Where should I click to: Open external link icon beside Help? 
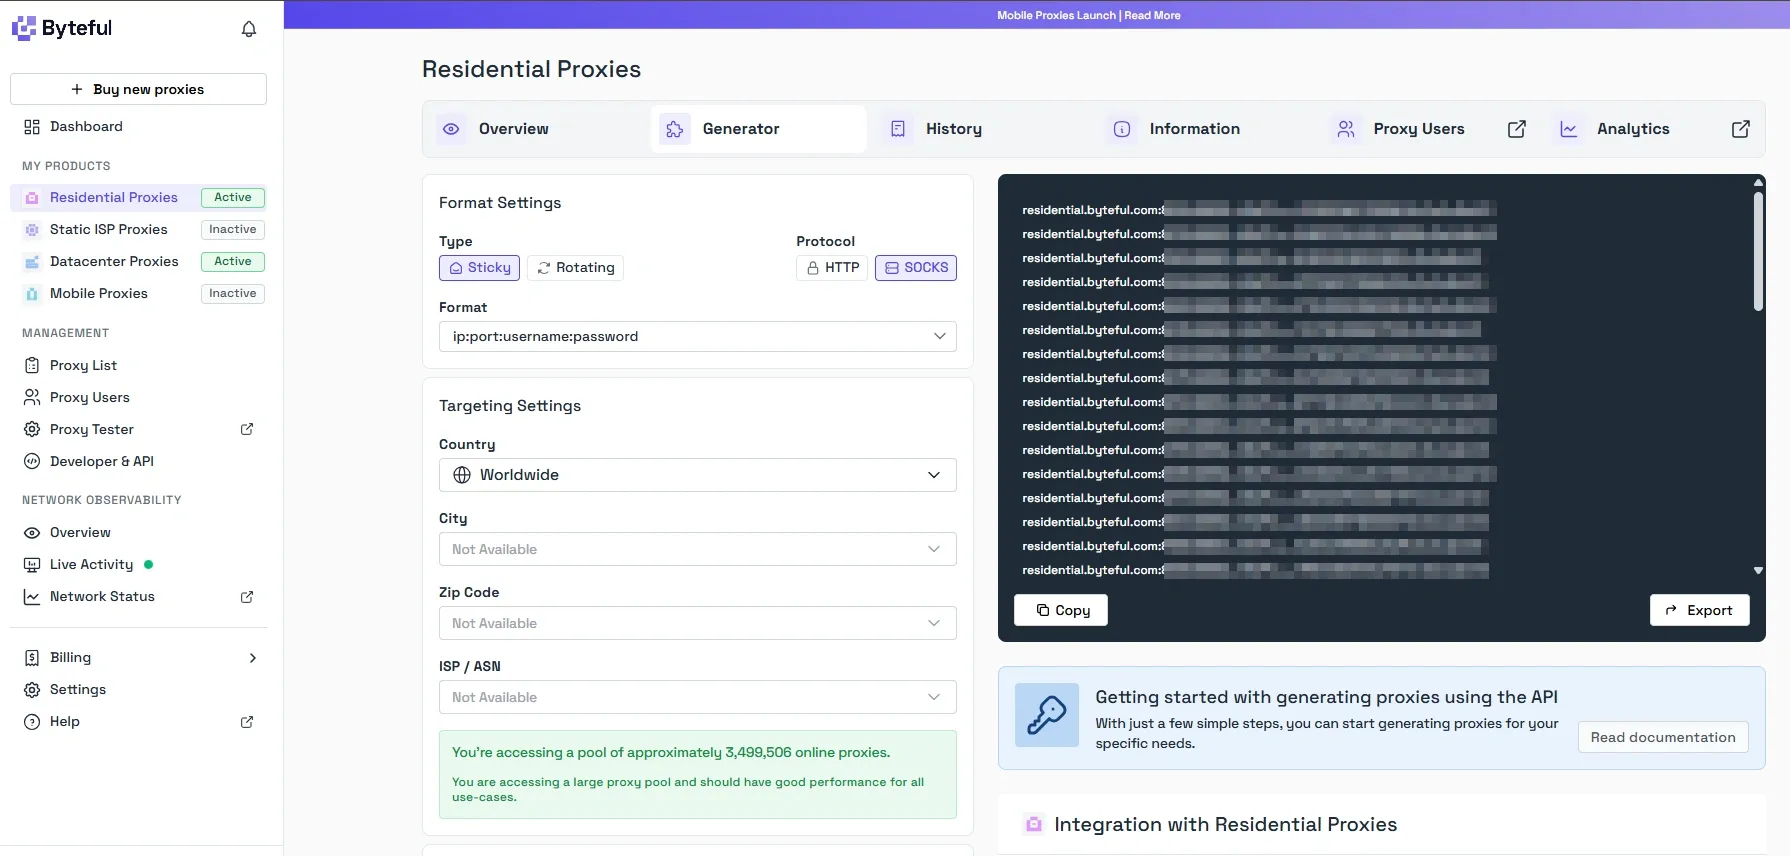point(247,722)
